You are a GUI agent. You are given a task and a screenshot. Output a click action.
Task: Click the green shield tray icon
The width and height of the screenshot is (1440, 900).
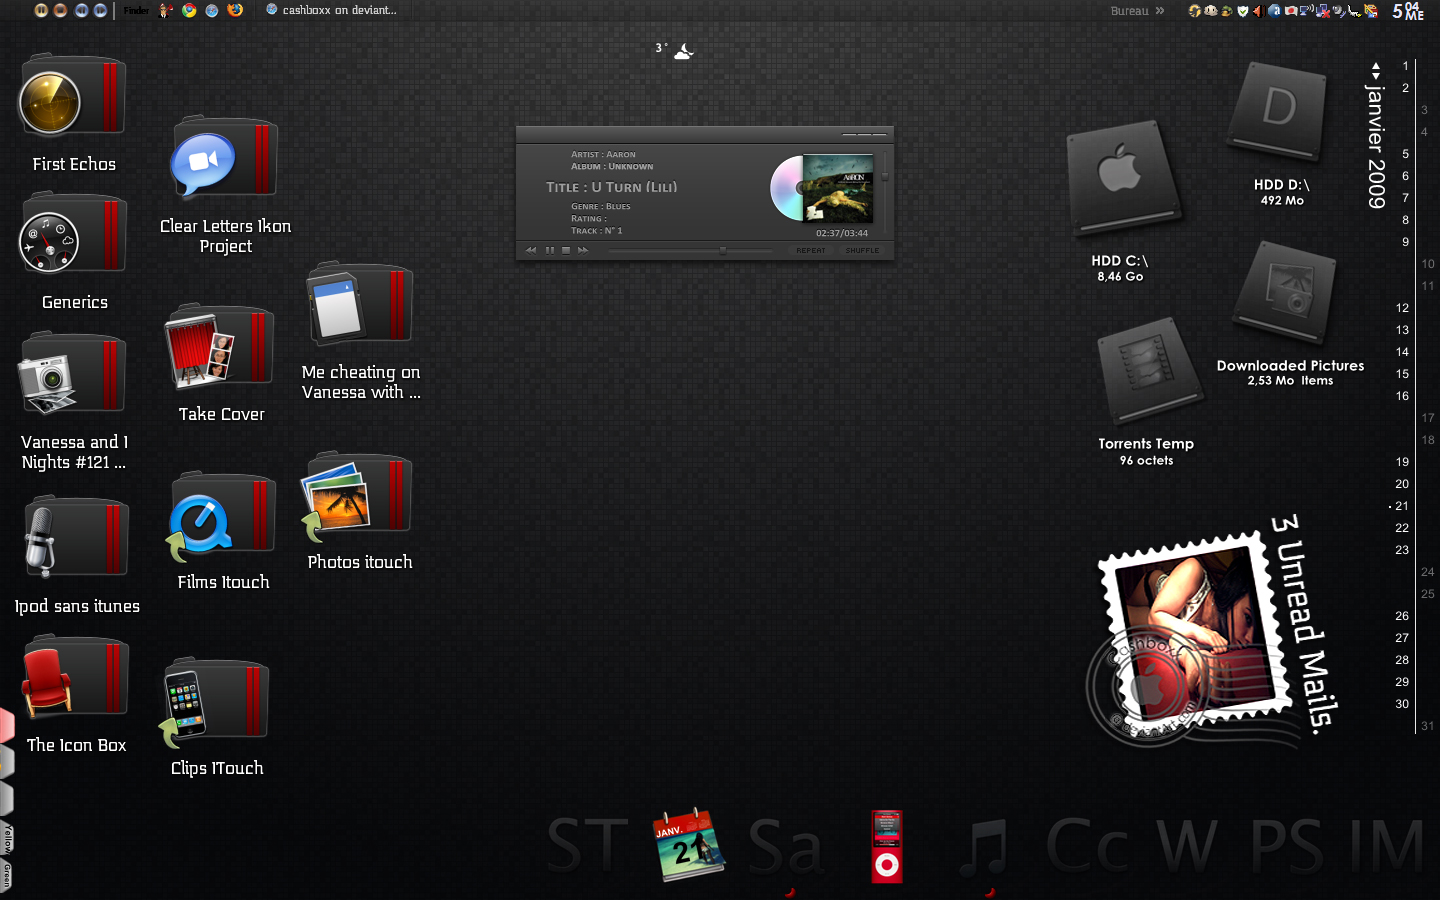click(x=1243, y=11)
